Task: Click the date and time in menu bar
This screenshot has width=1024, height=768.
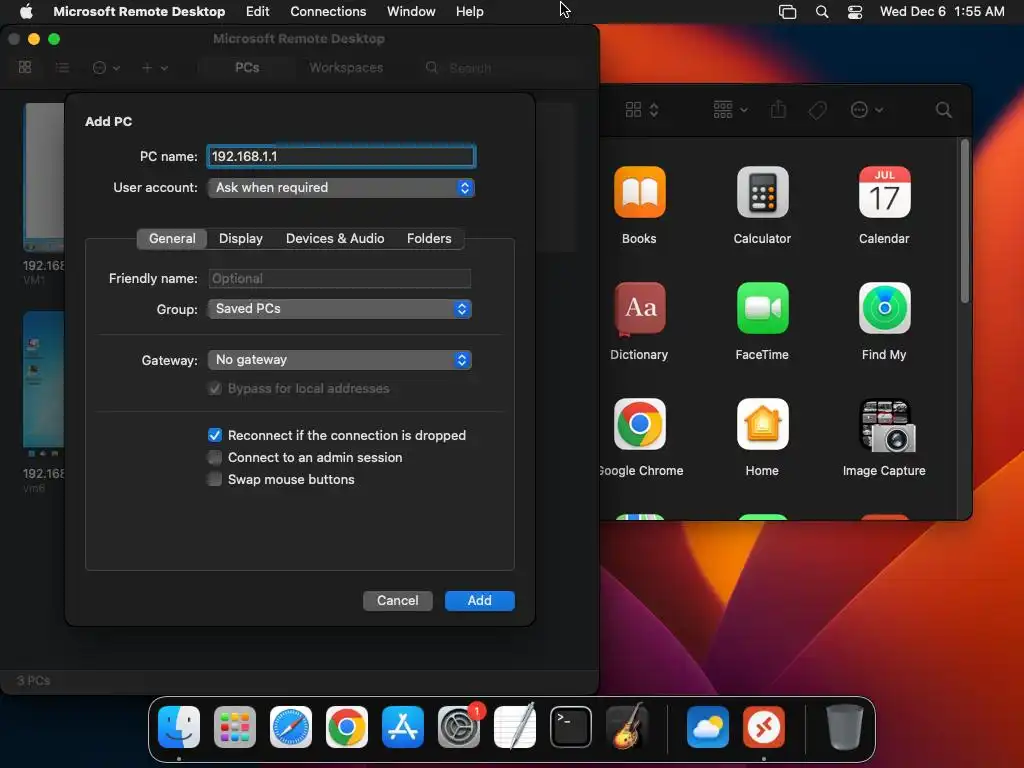Action: (x=942, y=12)
